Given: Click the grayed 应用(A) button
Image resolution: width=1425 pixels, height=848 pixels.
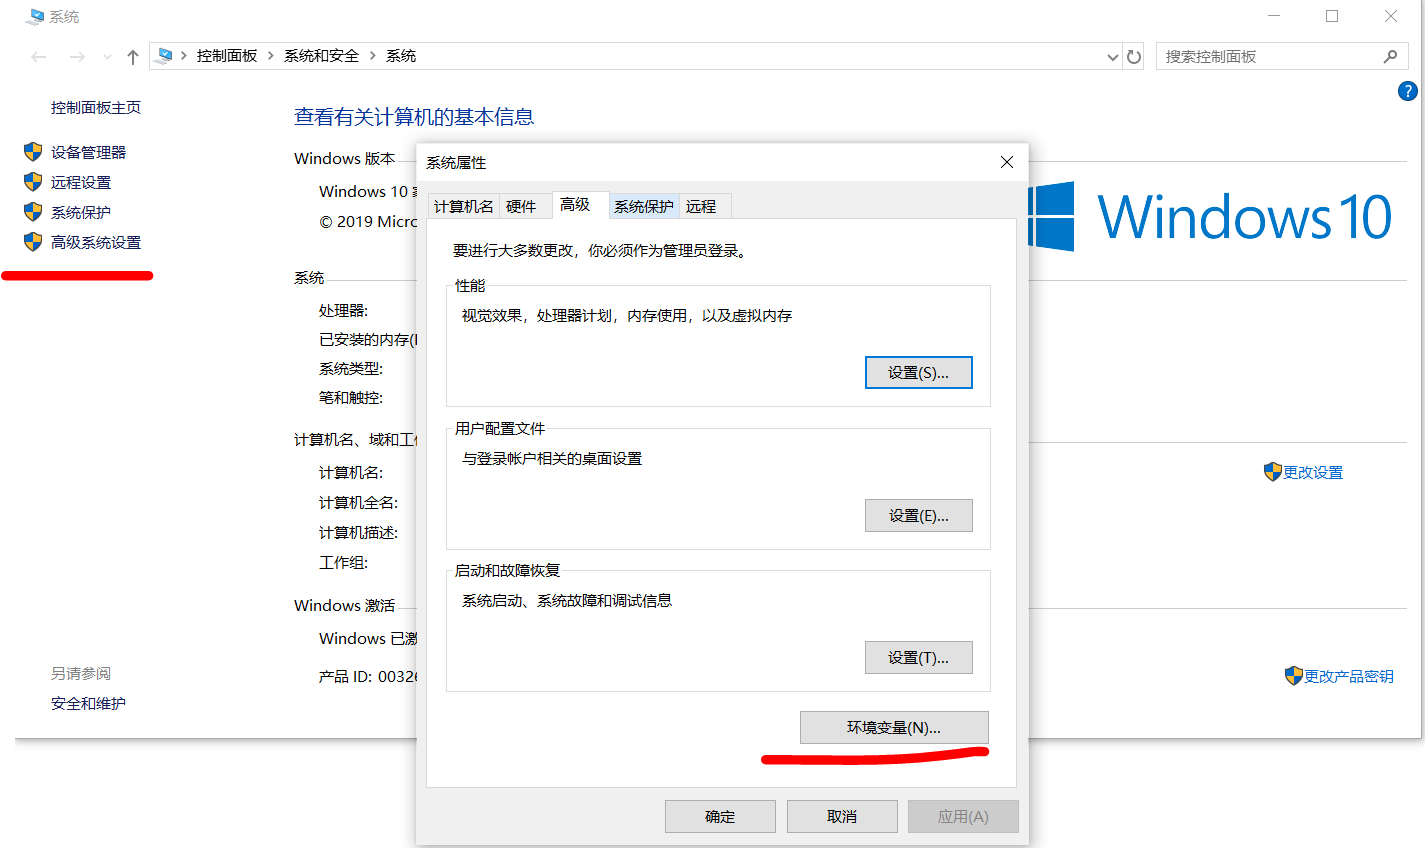Looking at the screenshot, I should click(963, 817).
